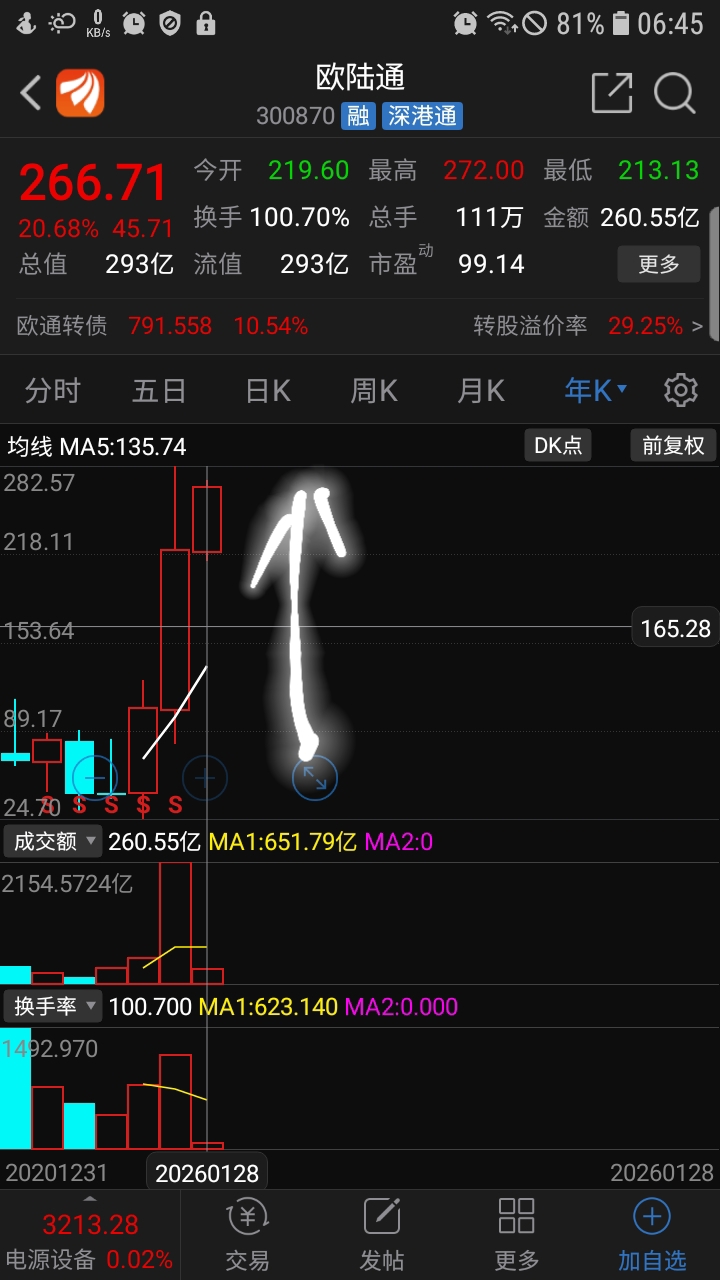
Task: Toggle the DK点 indicator
Action: point(558,445)
